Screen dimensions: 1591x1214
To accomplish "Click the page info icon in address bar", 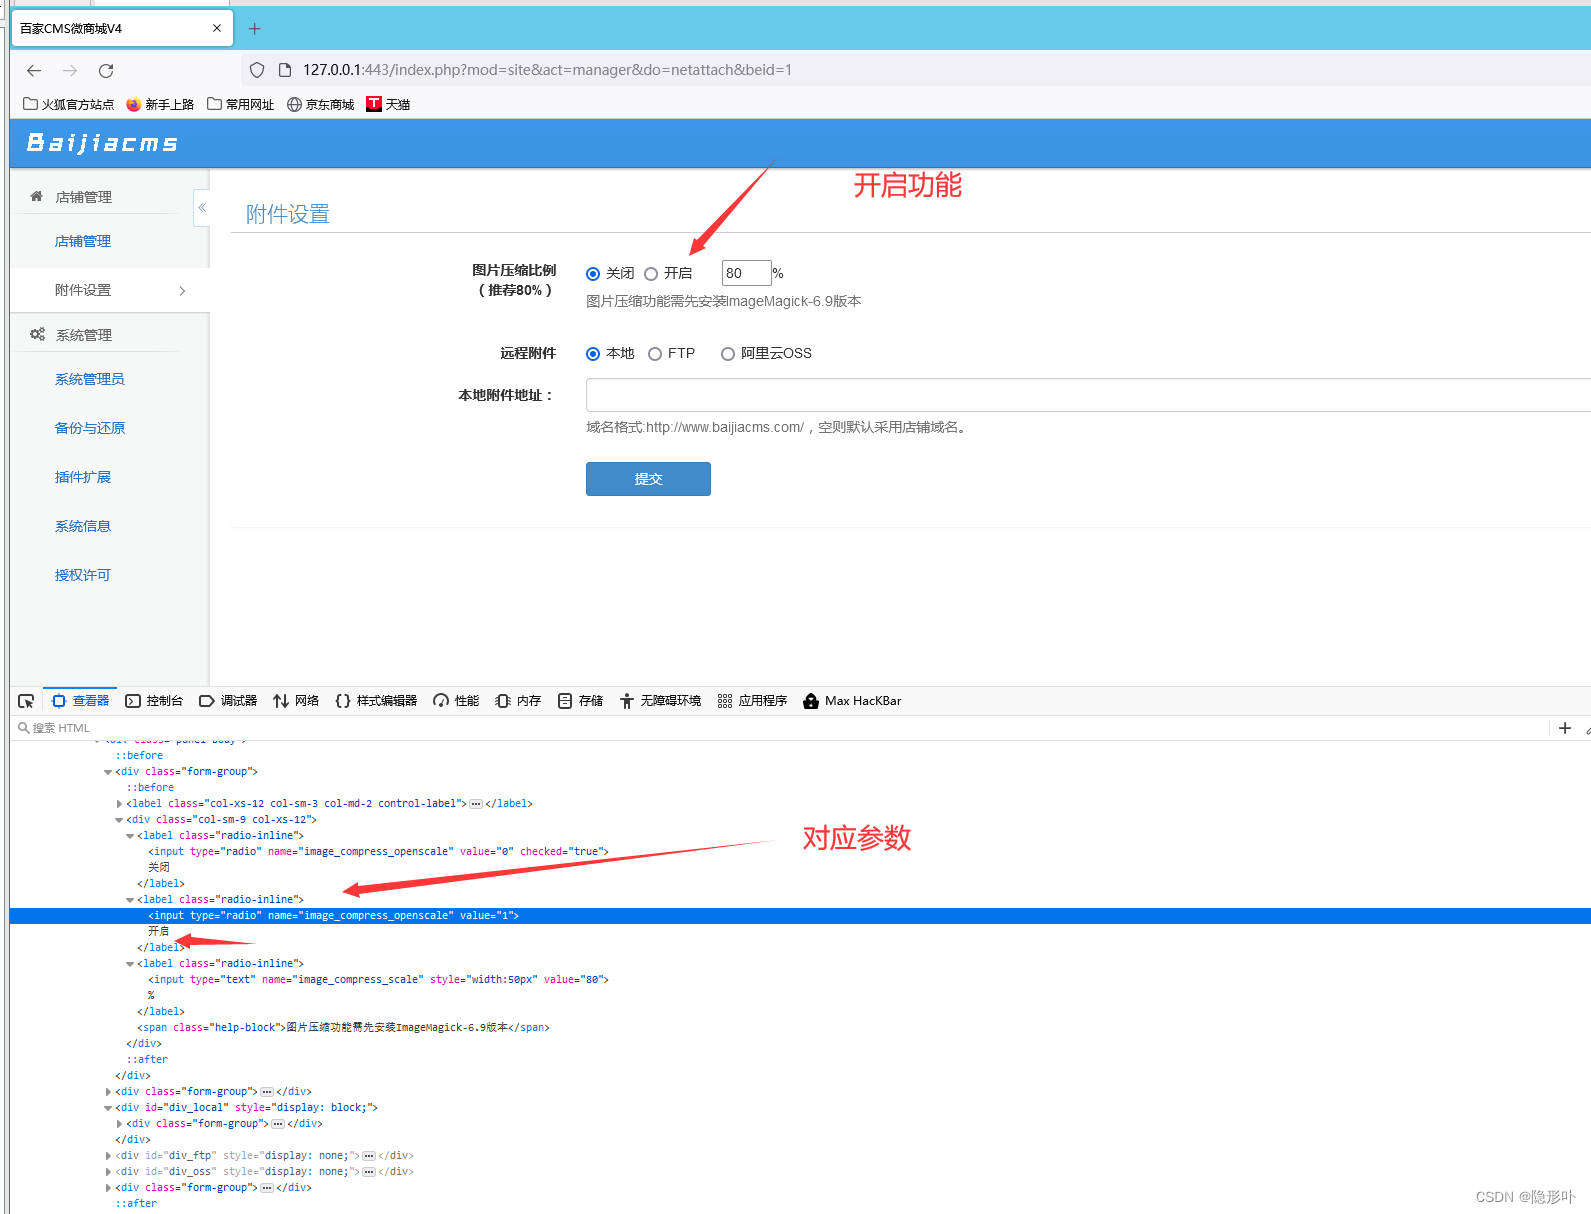I will point(285,70).
